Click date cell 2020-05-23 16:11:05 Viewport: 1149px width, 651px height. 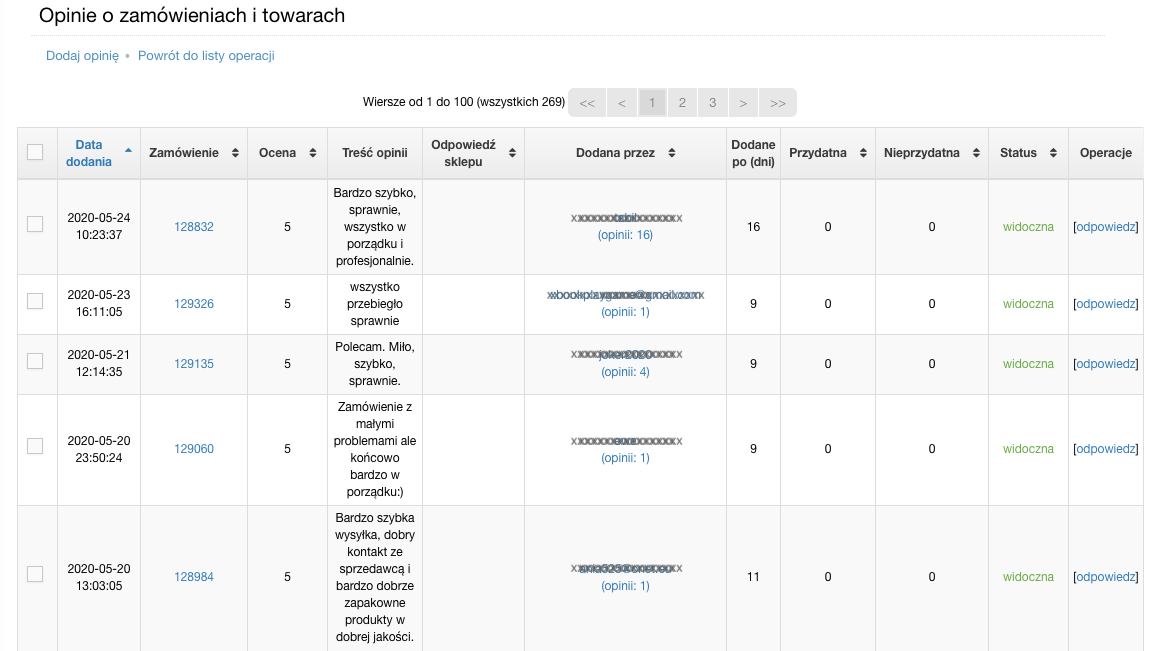tap(99, 304)
